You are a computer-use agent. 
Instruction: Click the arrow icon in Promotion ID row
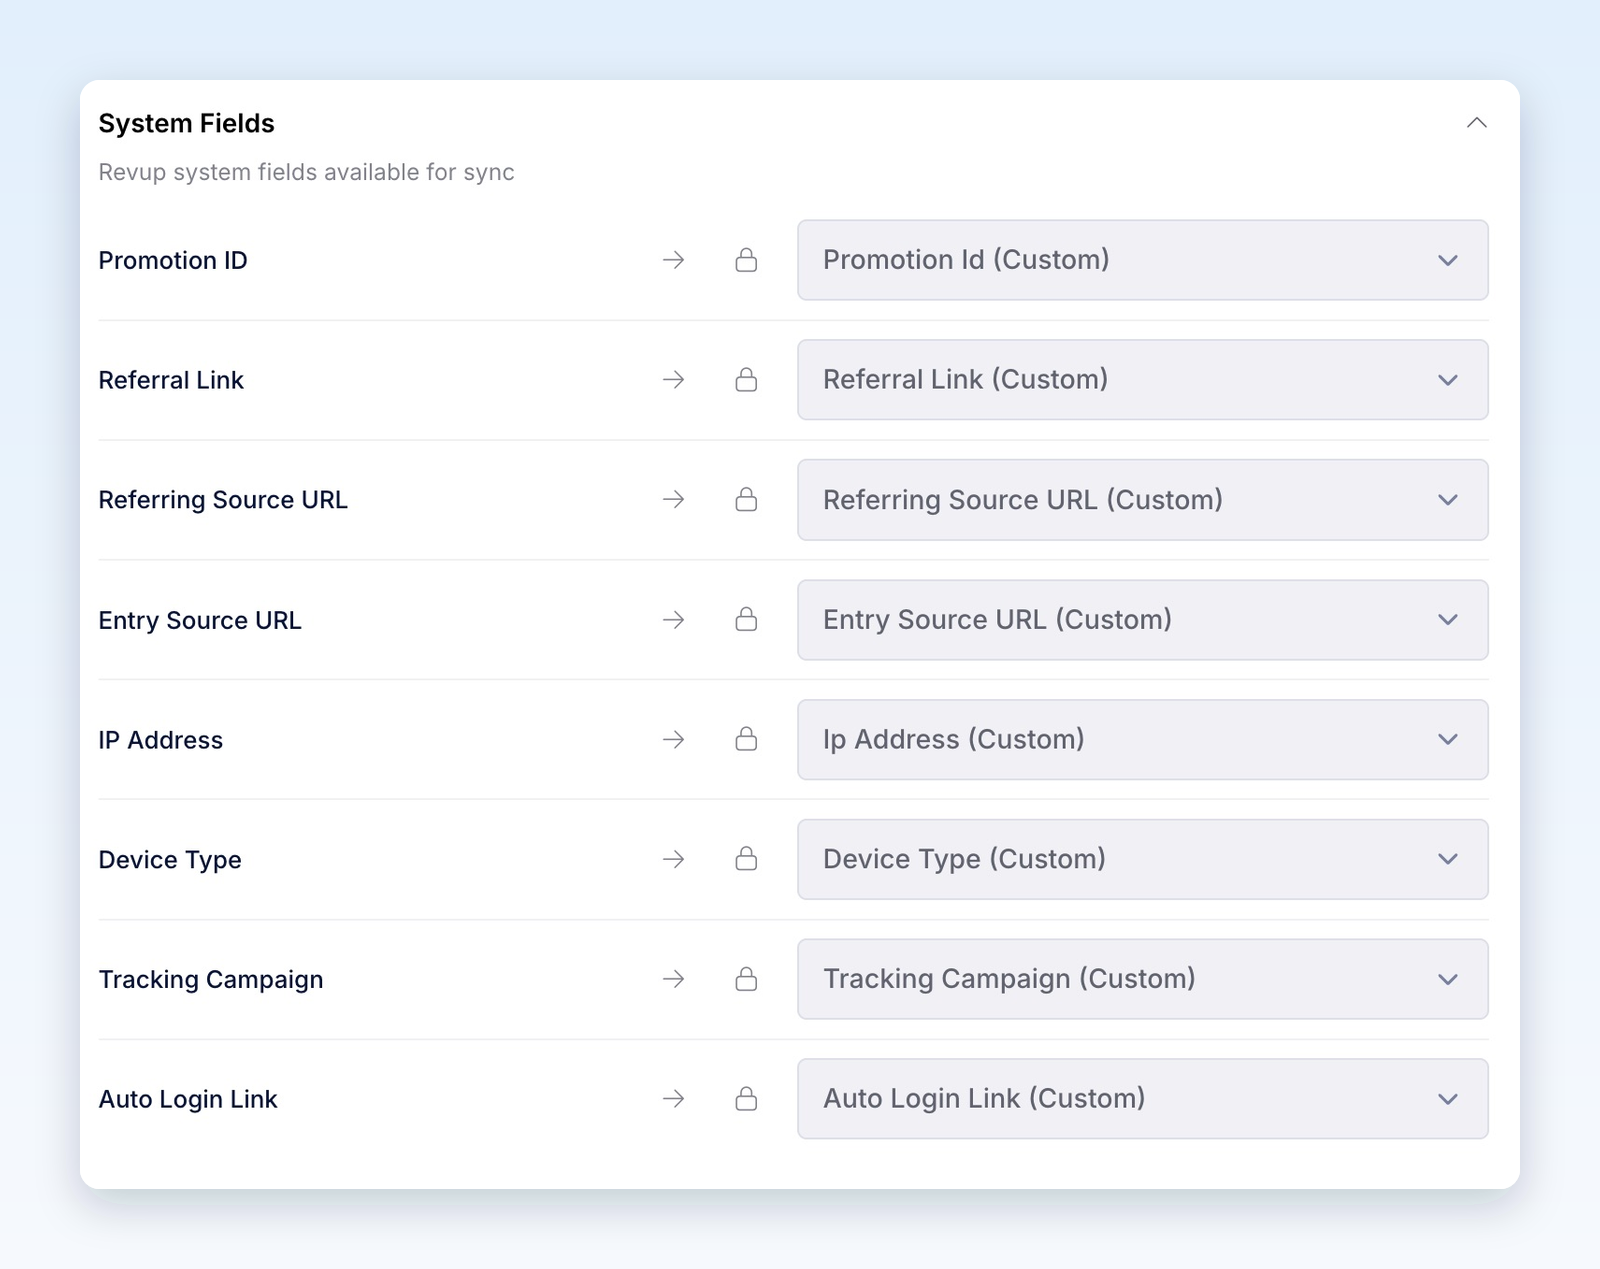pyautogui.click(x=674, y=260)
